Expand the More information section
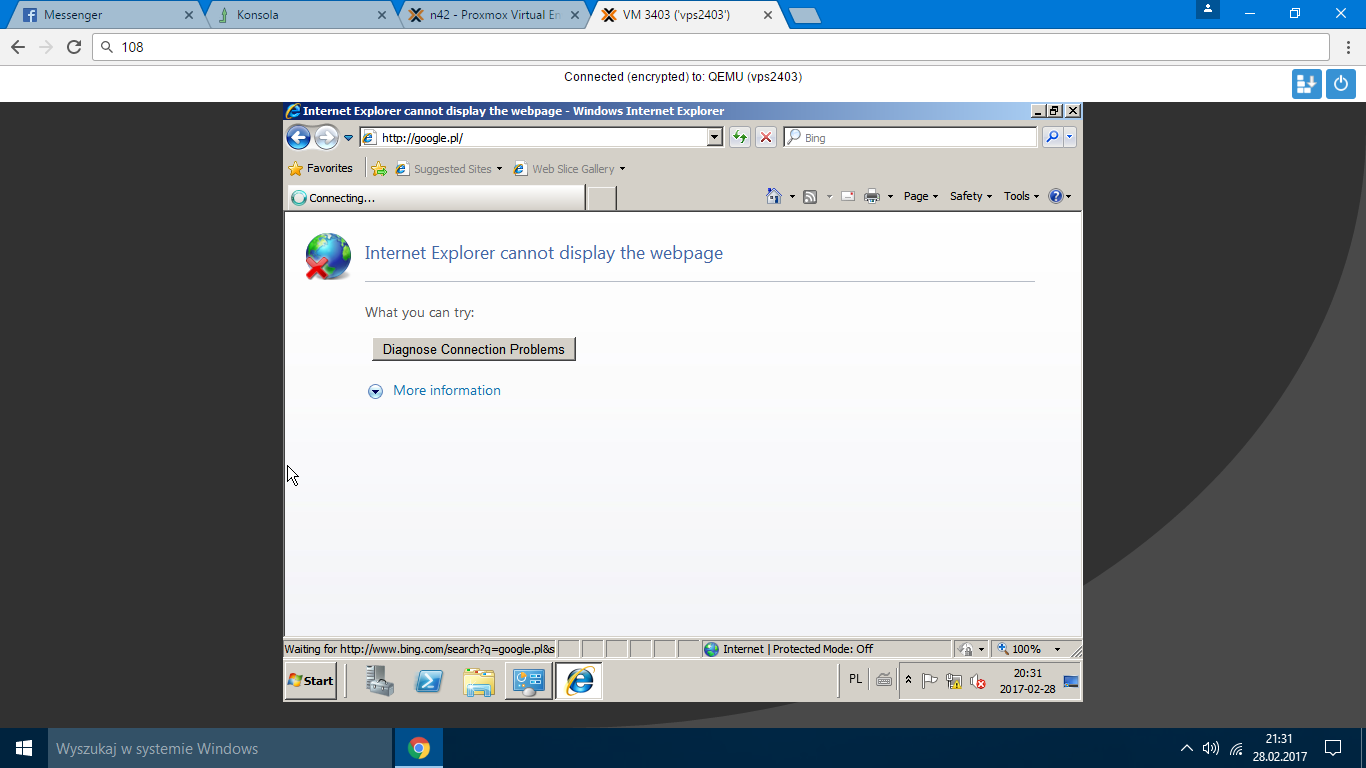Image resolution: width=1366 pixels, height=768 pixels. 376,391
